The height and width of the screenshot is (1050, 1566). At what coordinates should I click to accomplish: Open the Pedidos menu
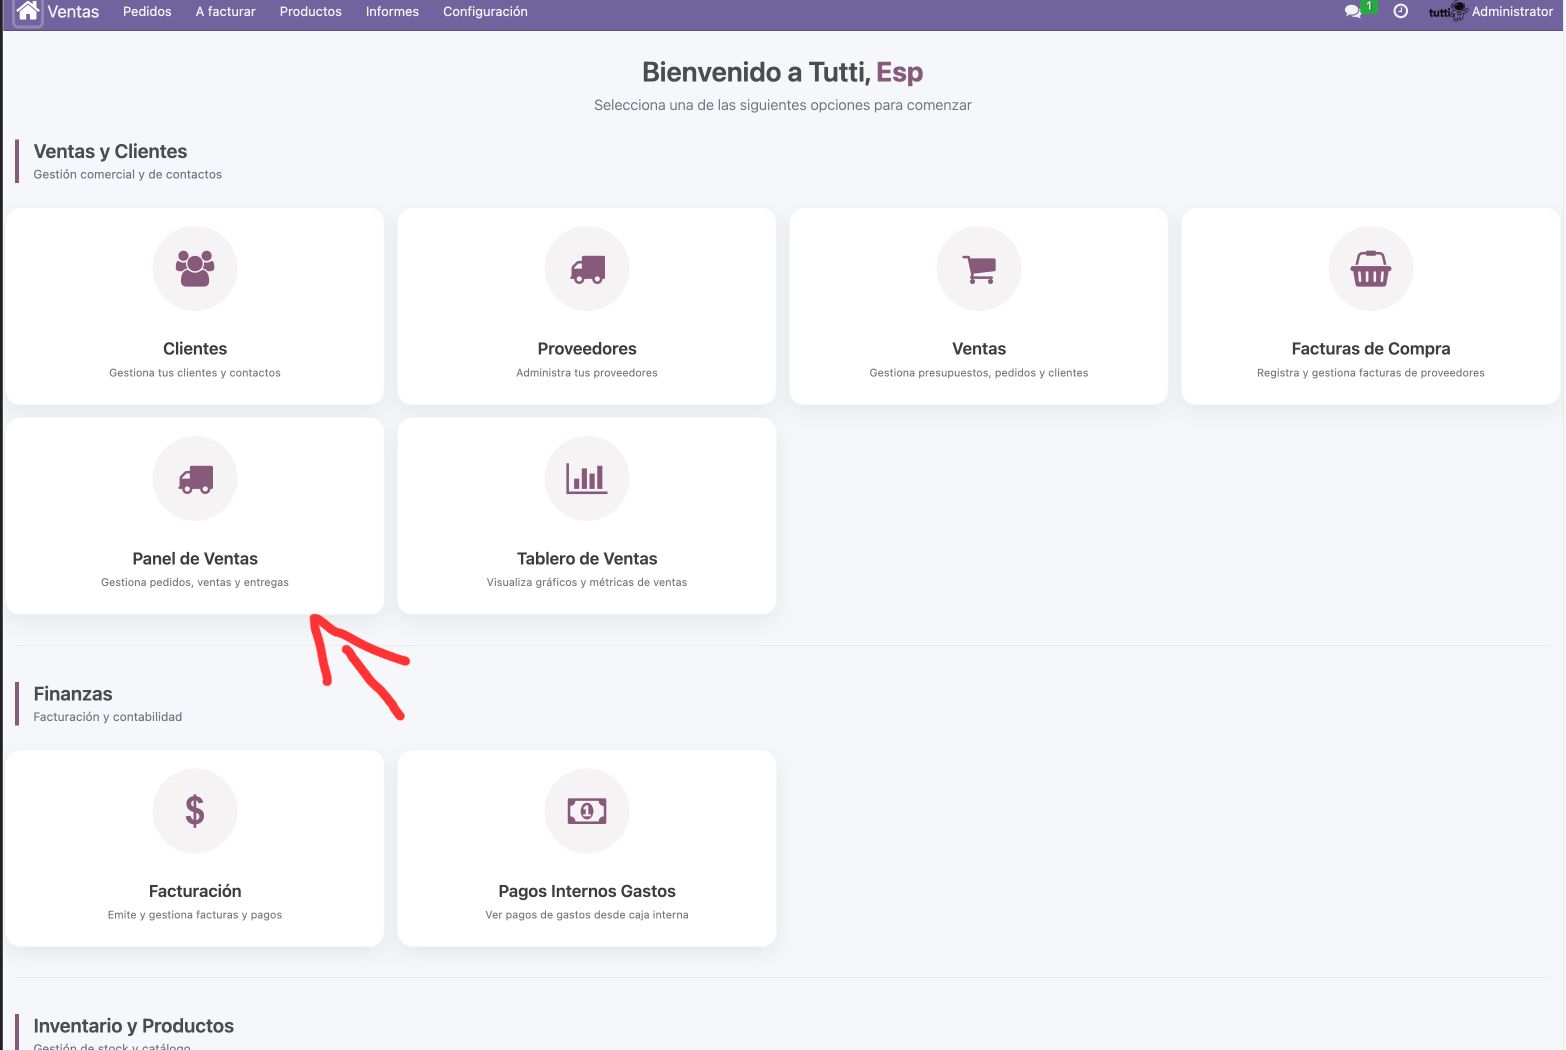147,12
